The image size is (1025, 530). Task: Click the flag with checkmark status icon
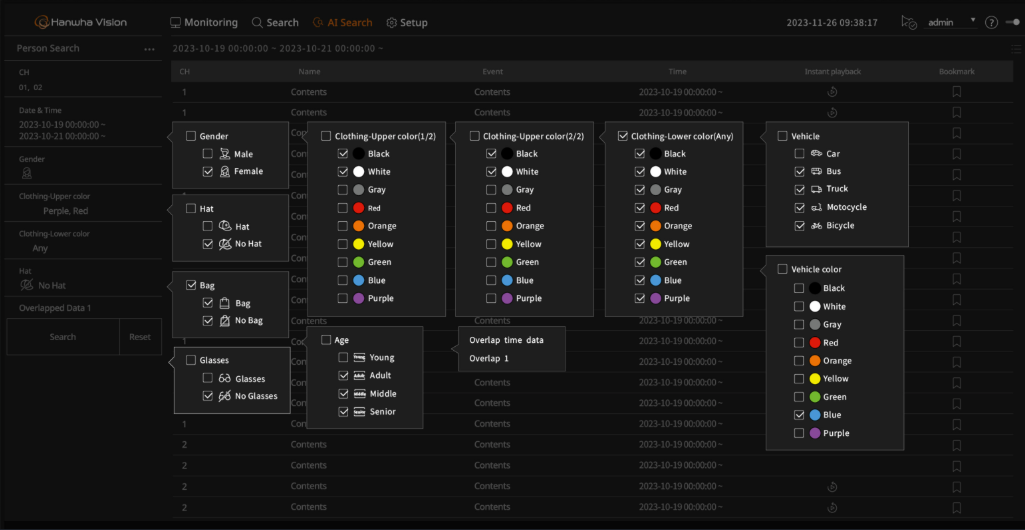point(909,22)
